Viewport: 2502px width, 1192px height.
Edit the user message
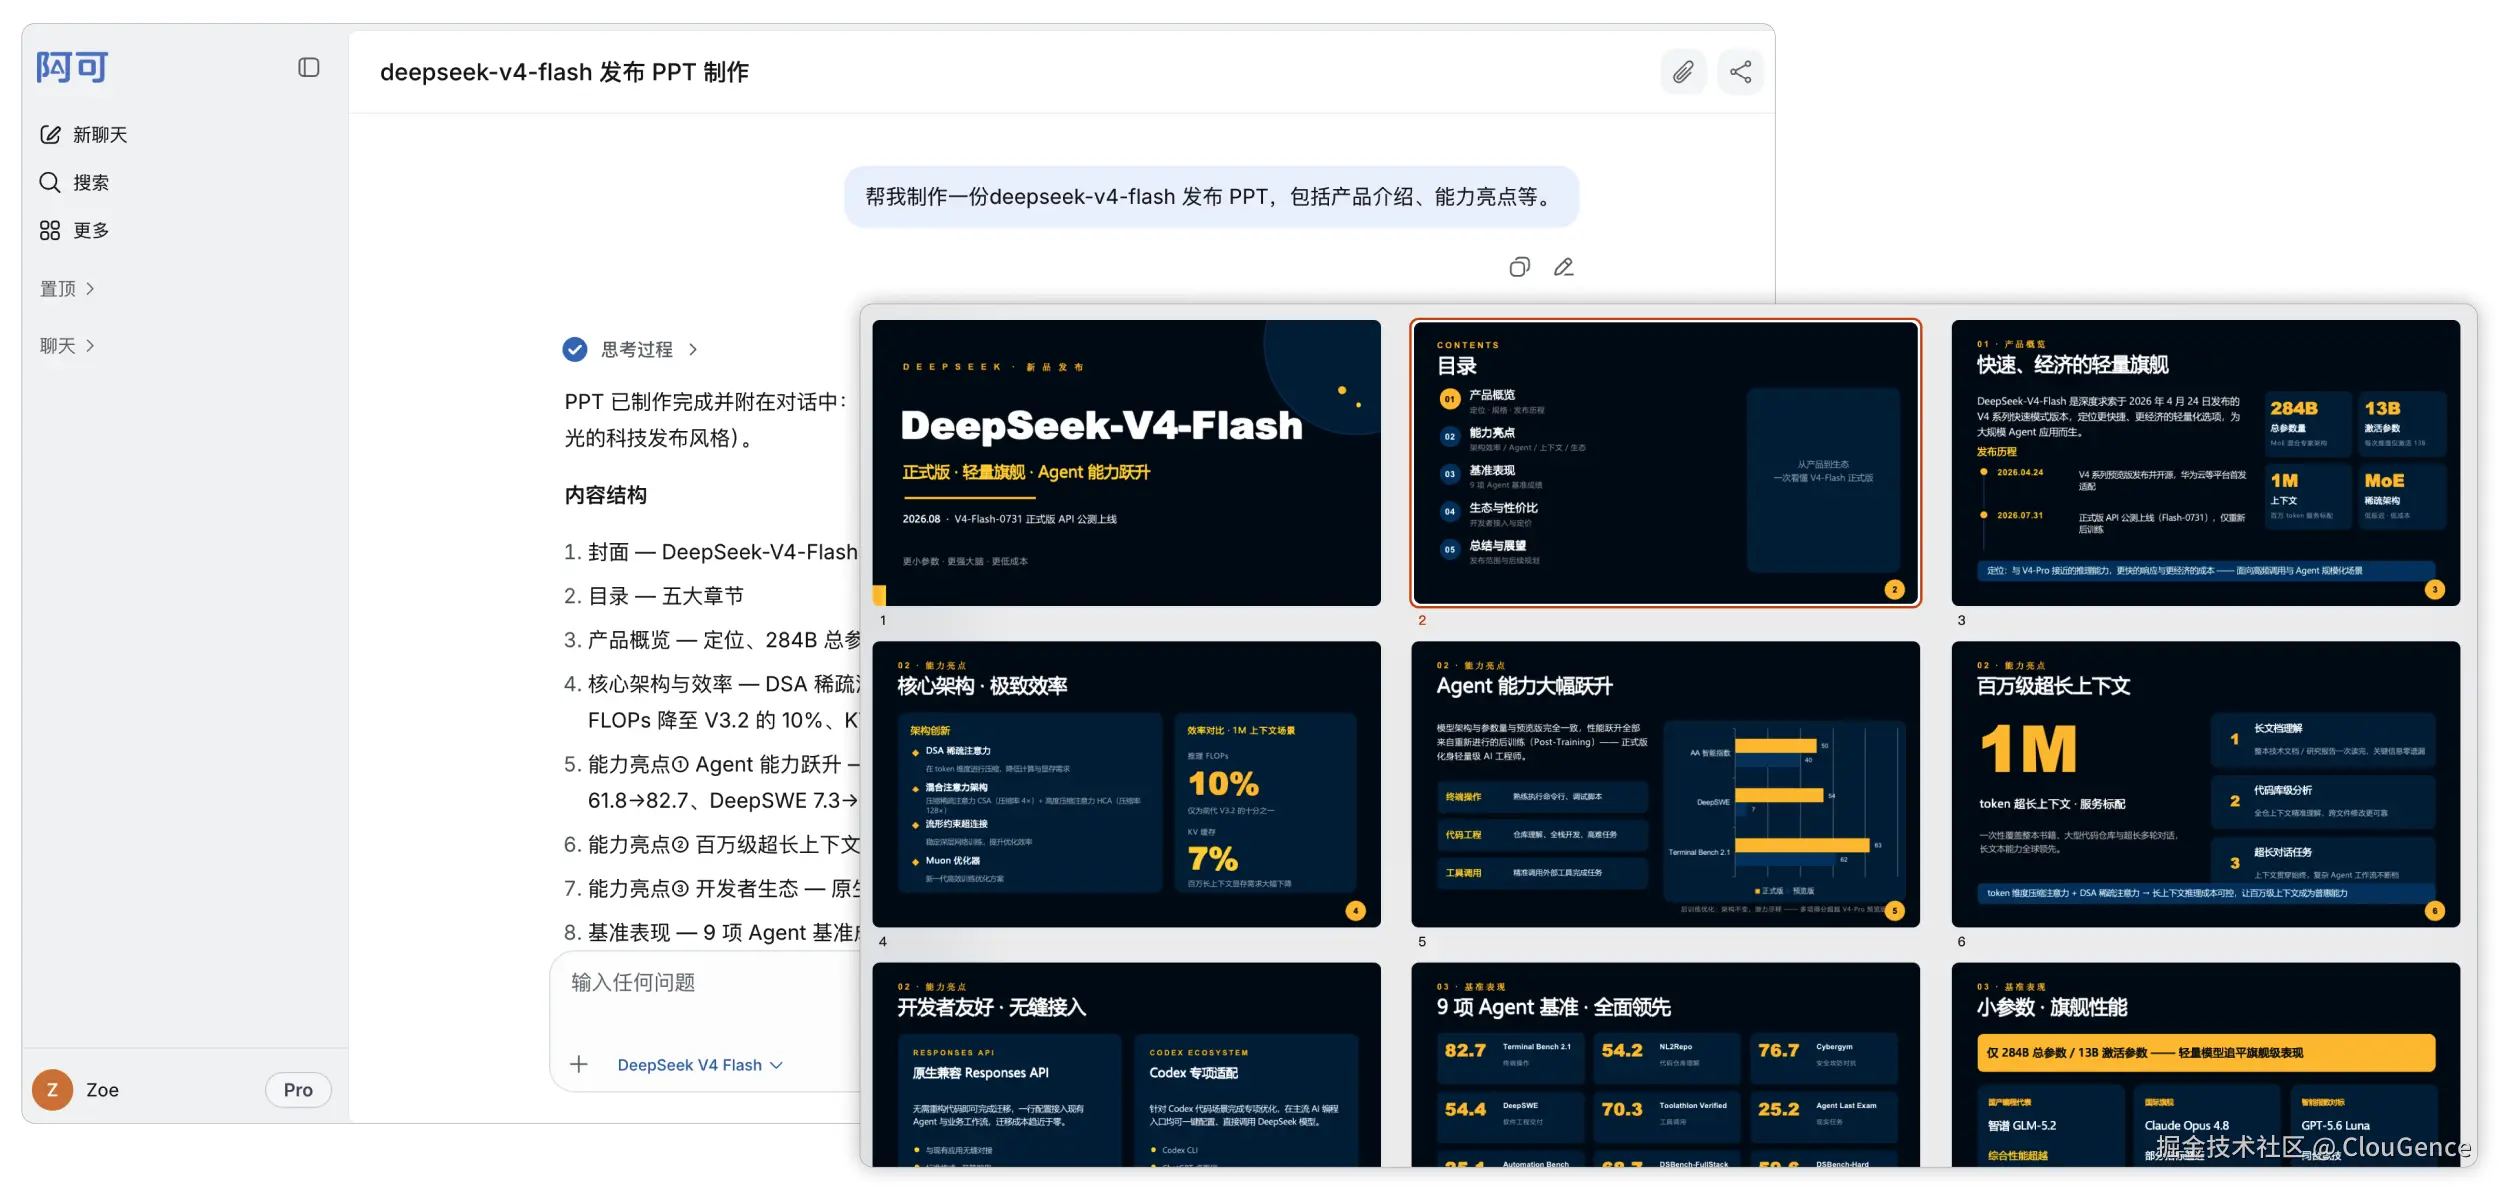1564,267
